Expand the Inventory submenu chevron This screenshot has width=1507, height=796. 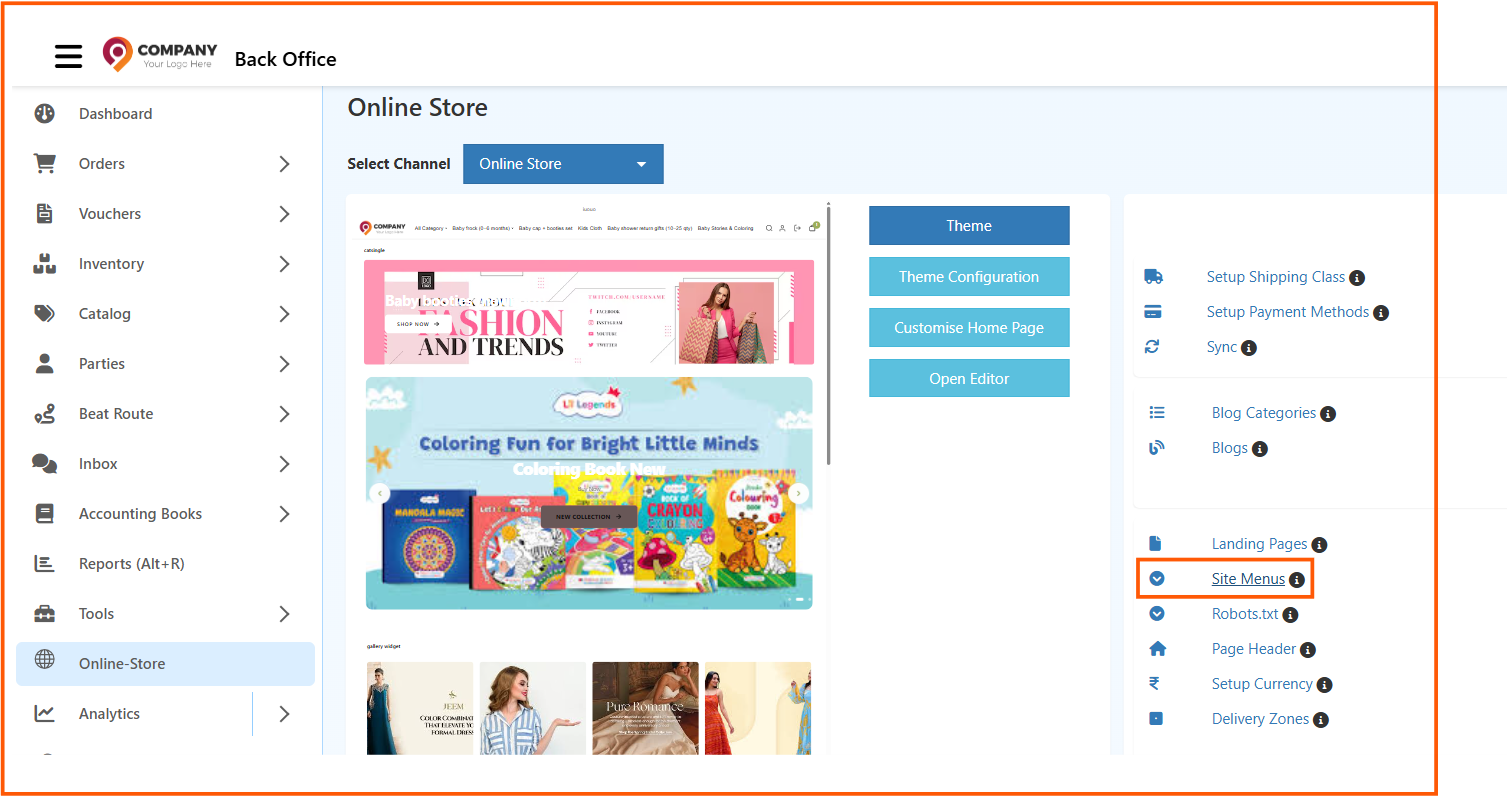coord(284,264)
